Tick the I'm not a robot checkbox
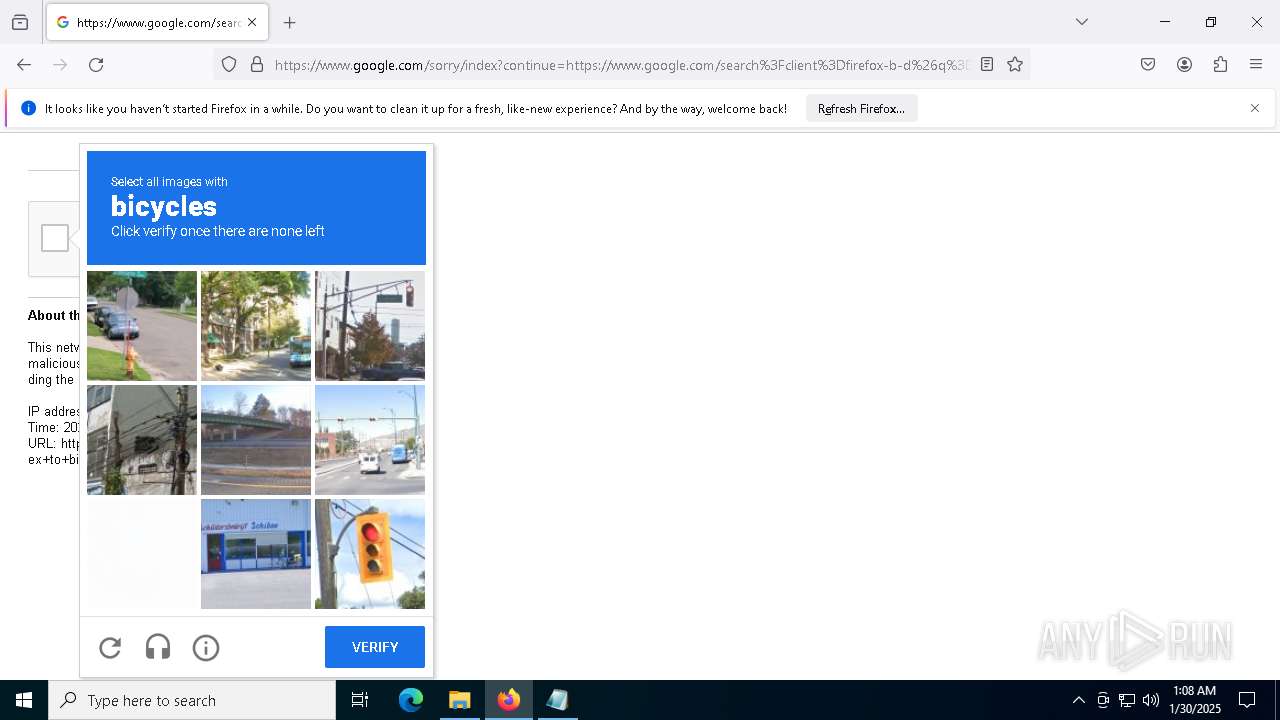The width and height of the screenshot is (1280, 720). tap(55, 238)
